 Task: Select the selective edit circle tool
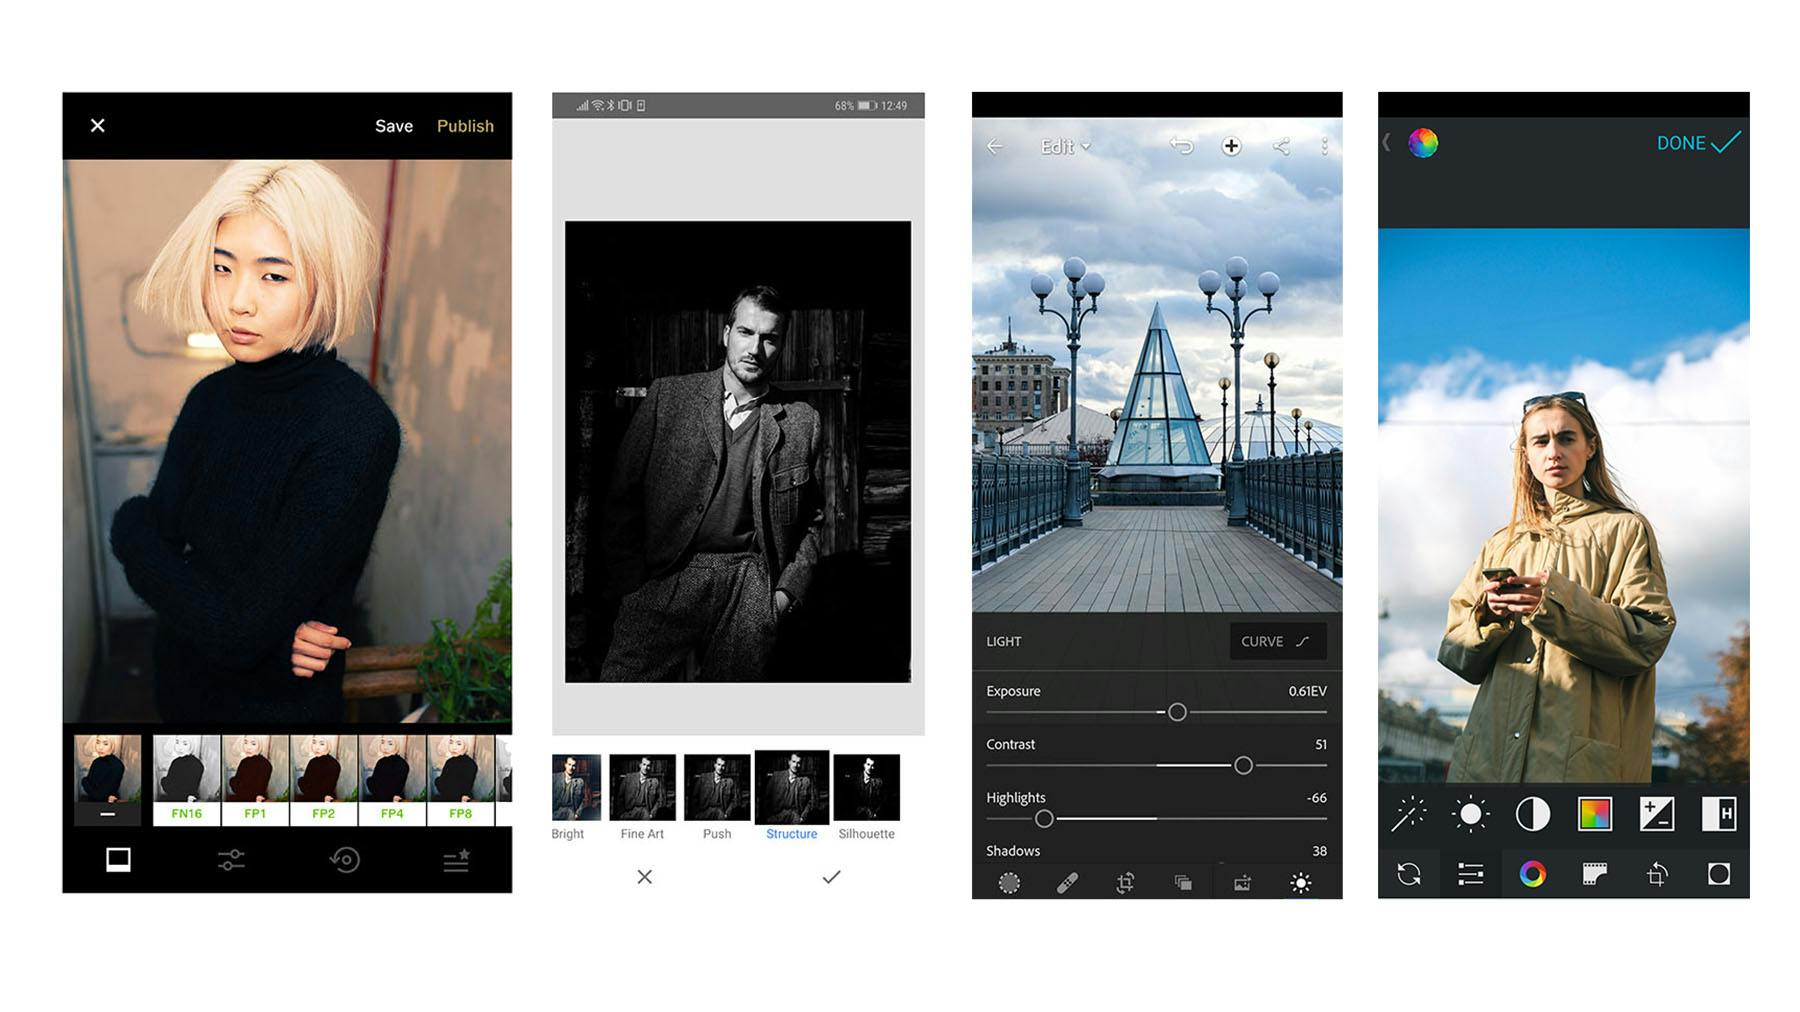pos(1010,884)
